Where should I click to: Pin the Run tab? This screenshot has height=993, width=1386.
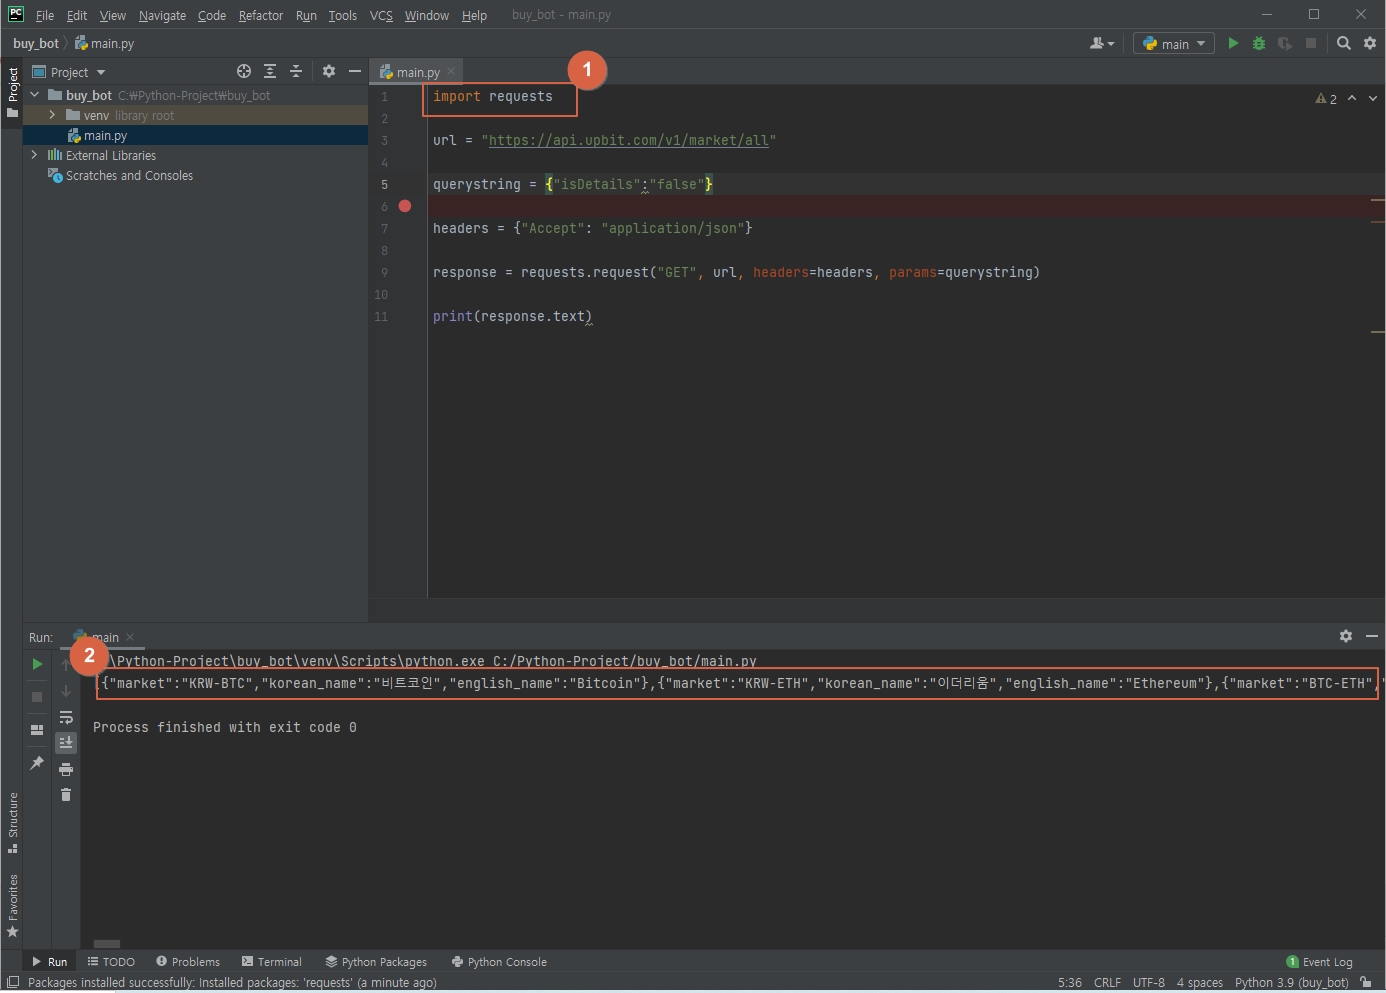pos(37,763)
